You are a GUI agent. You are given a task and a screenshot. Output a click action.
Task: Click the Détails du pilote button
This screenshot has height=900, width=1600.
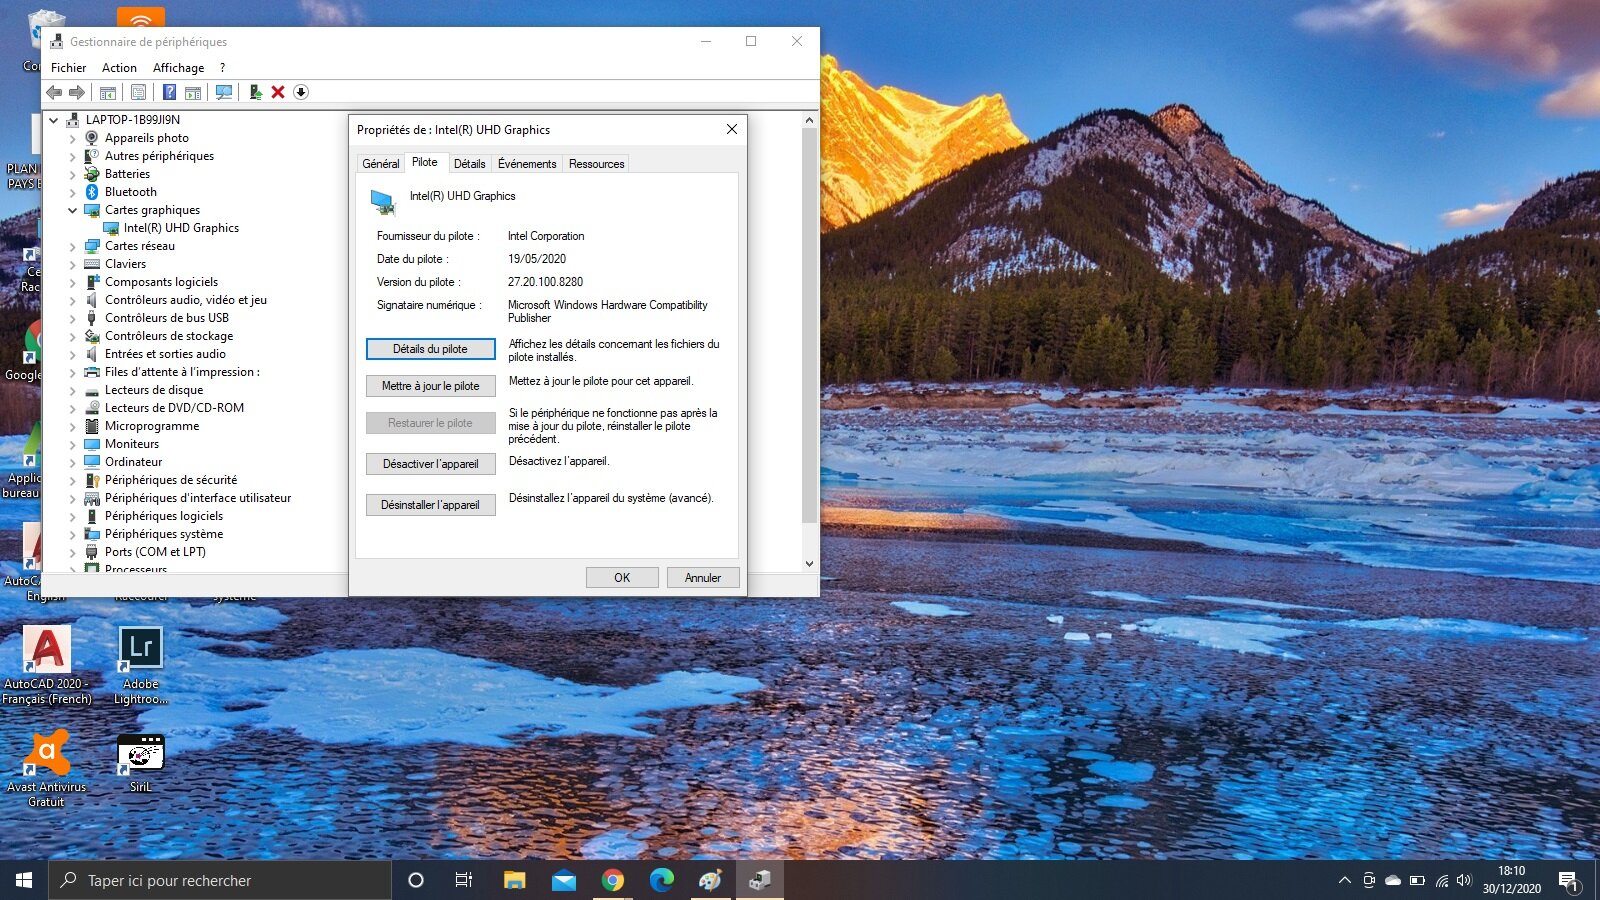430,349
